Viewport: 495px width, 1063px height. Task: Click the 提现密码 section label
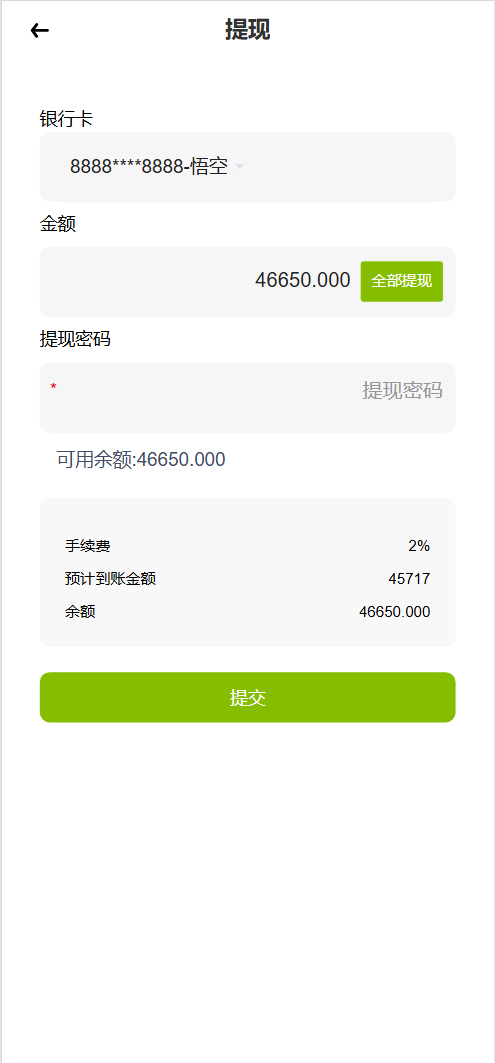[x=75, y=339]
